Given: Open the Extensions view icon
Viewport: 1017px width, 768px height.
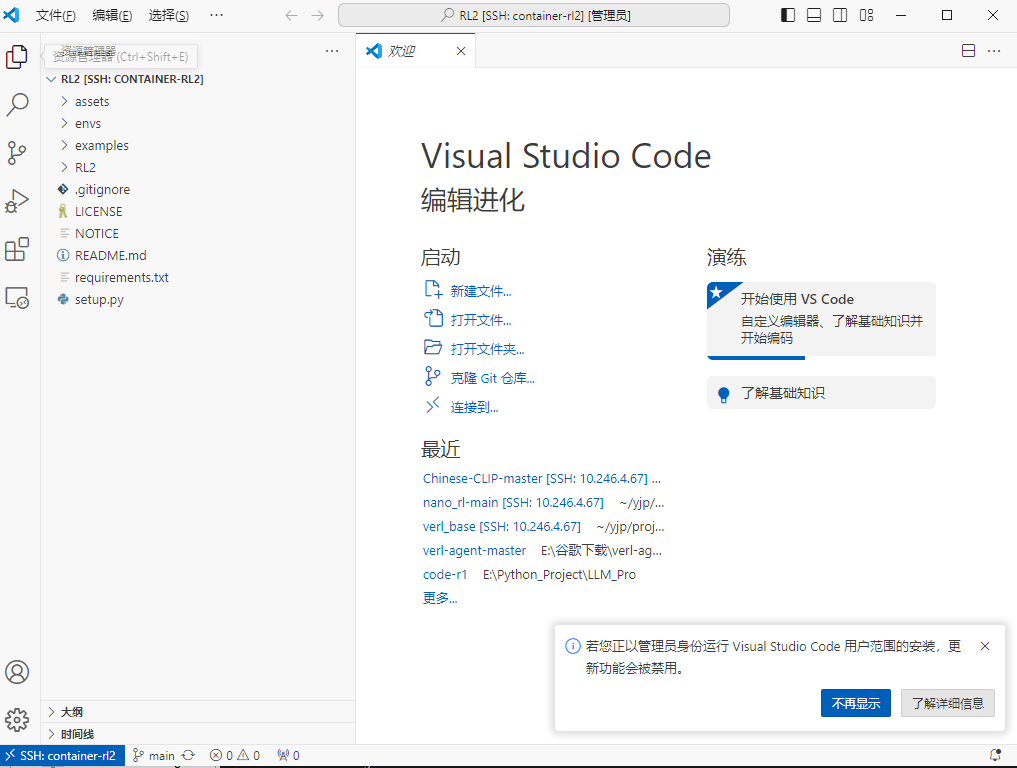Looking at the screenshot, I should point(17,249).
